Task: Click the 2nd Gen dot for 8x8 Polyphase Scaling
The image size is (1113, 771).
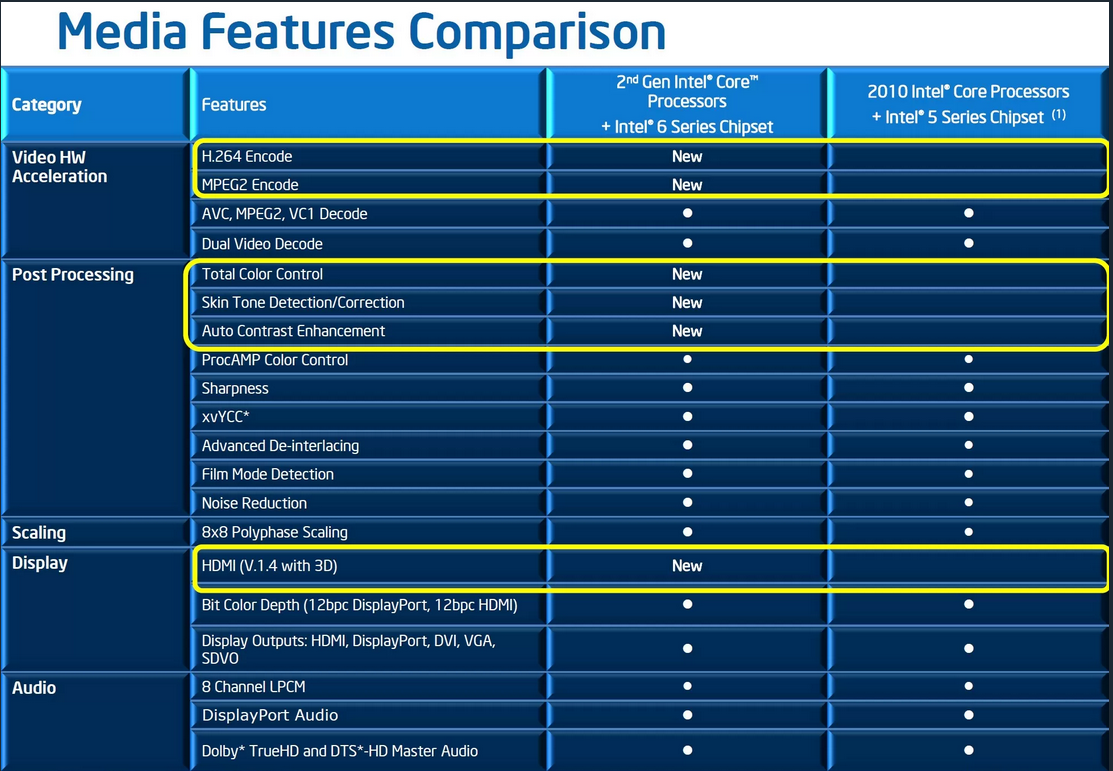Action: [x=687, y=532]
